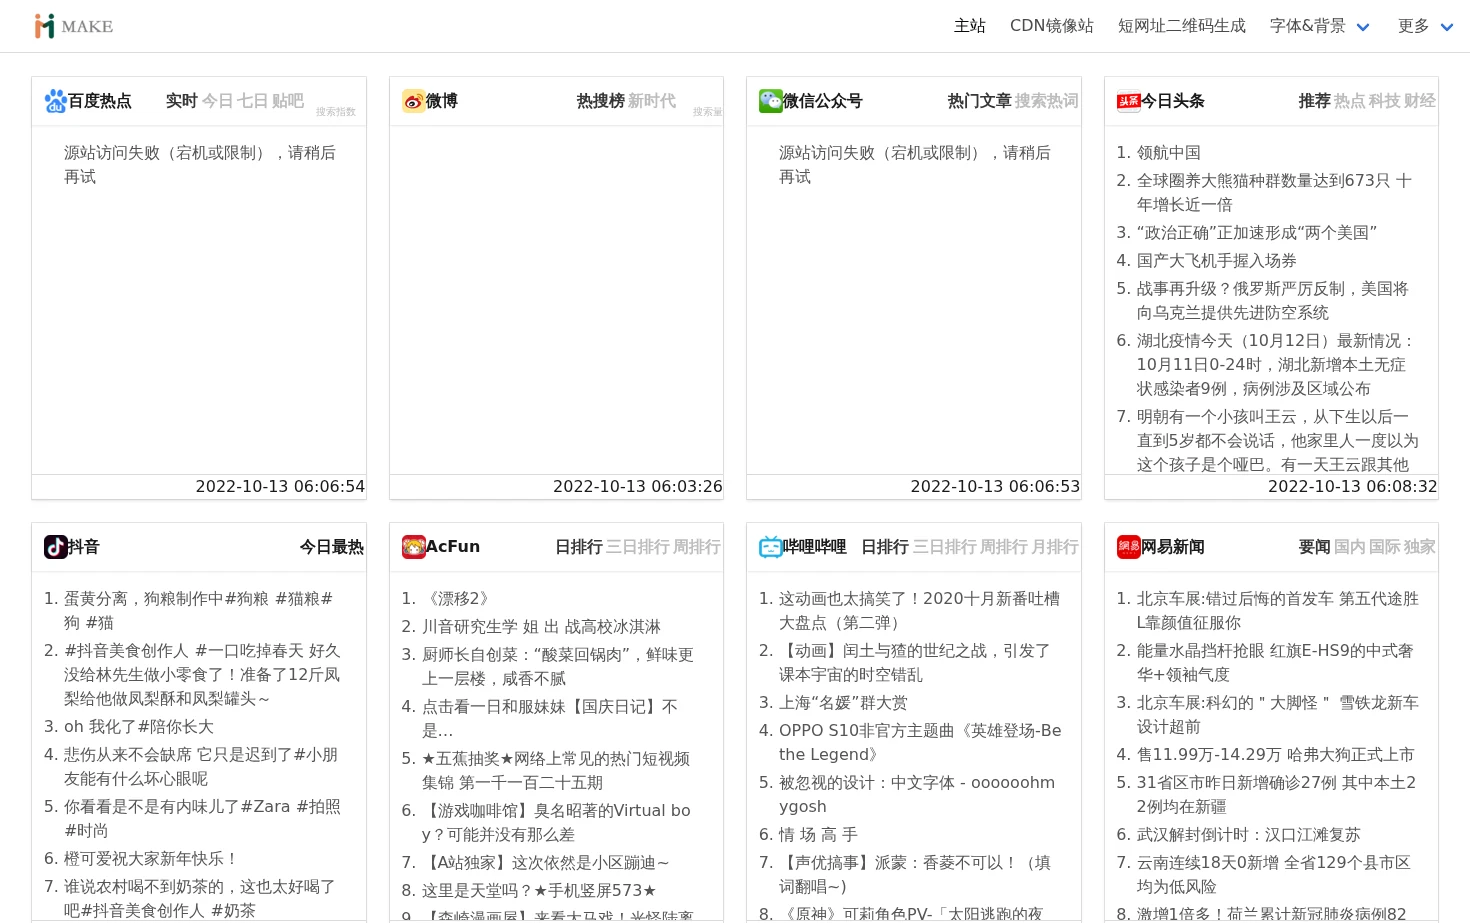The height and width of the screenshot is (923, 1470).
Task: Open Douyin entry oh 我化了#陪你长大
Action: click(139, 727)
